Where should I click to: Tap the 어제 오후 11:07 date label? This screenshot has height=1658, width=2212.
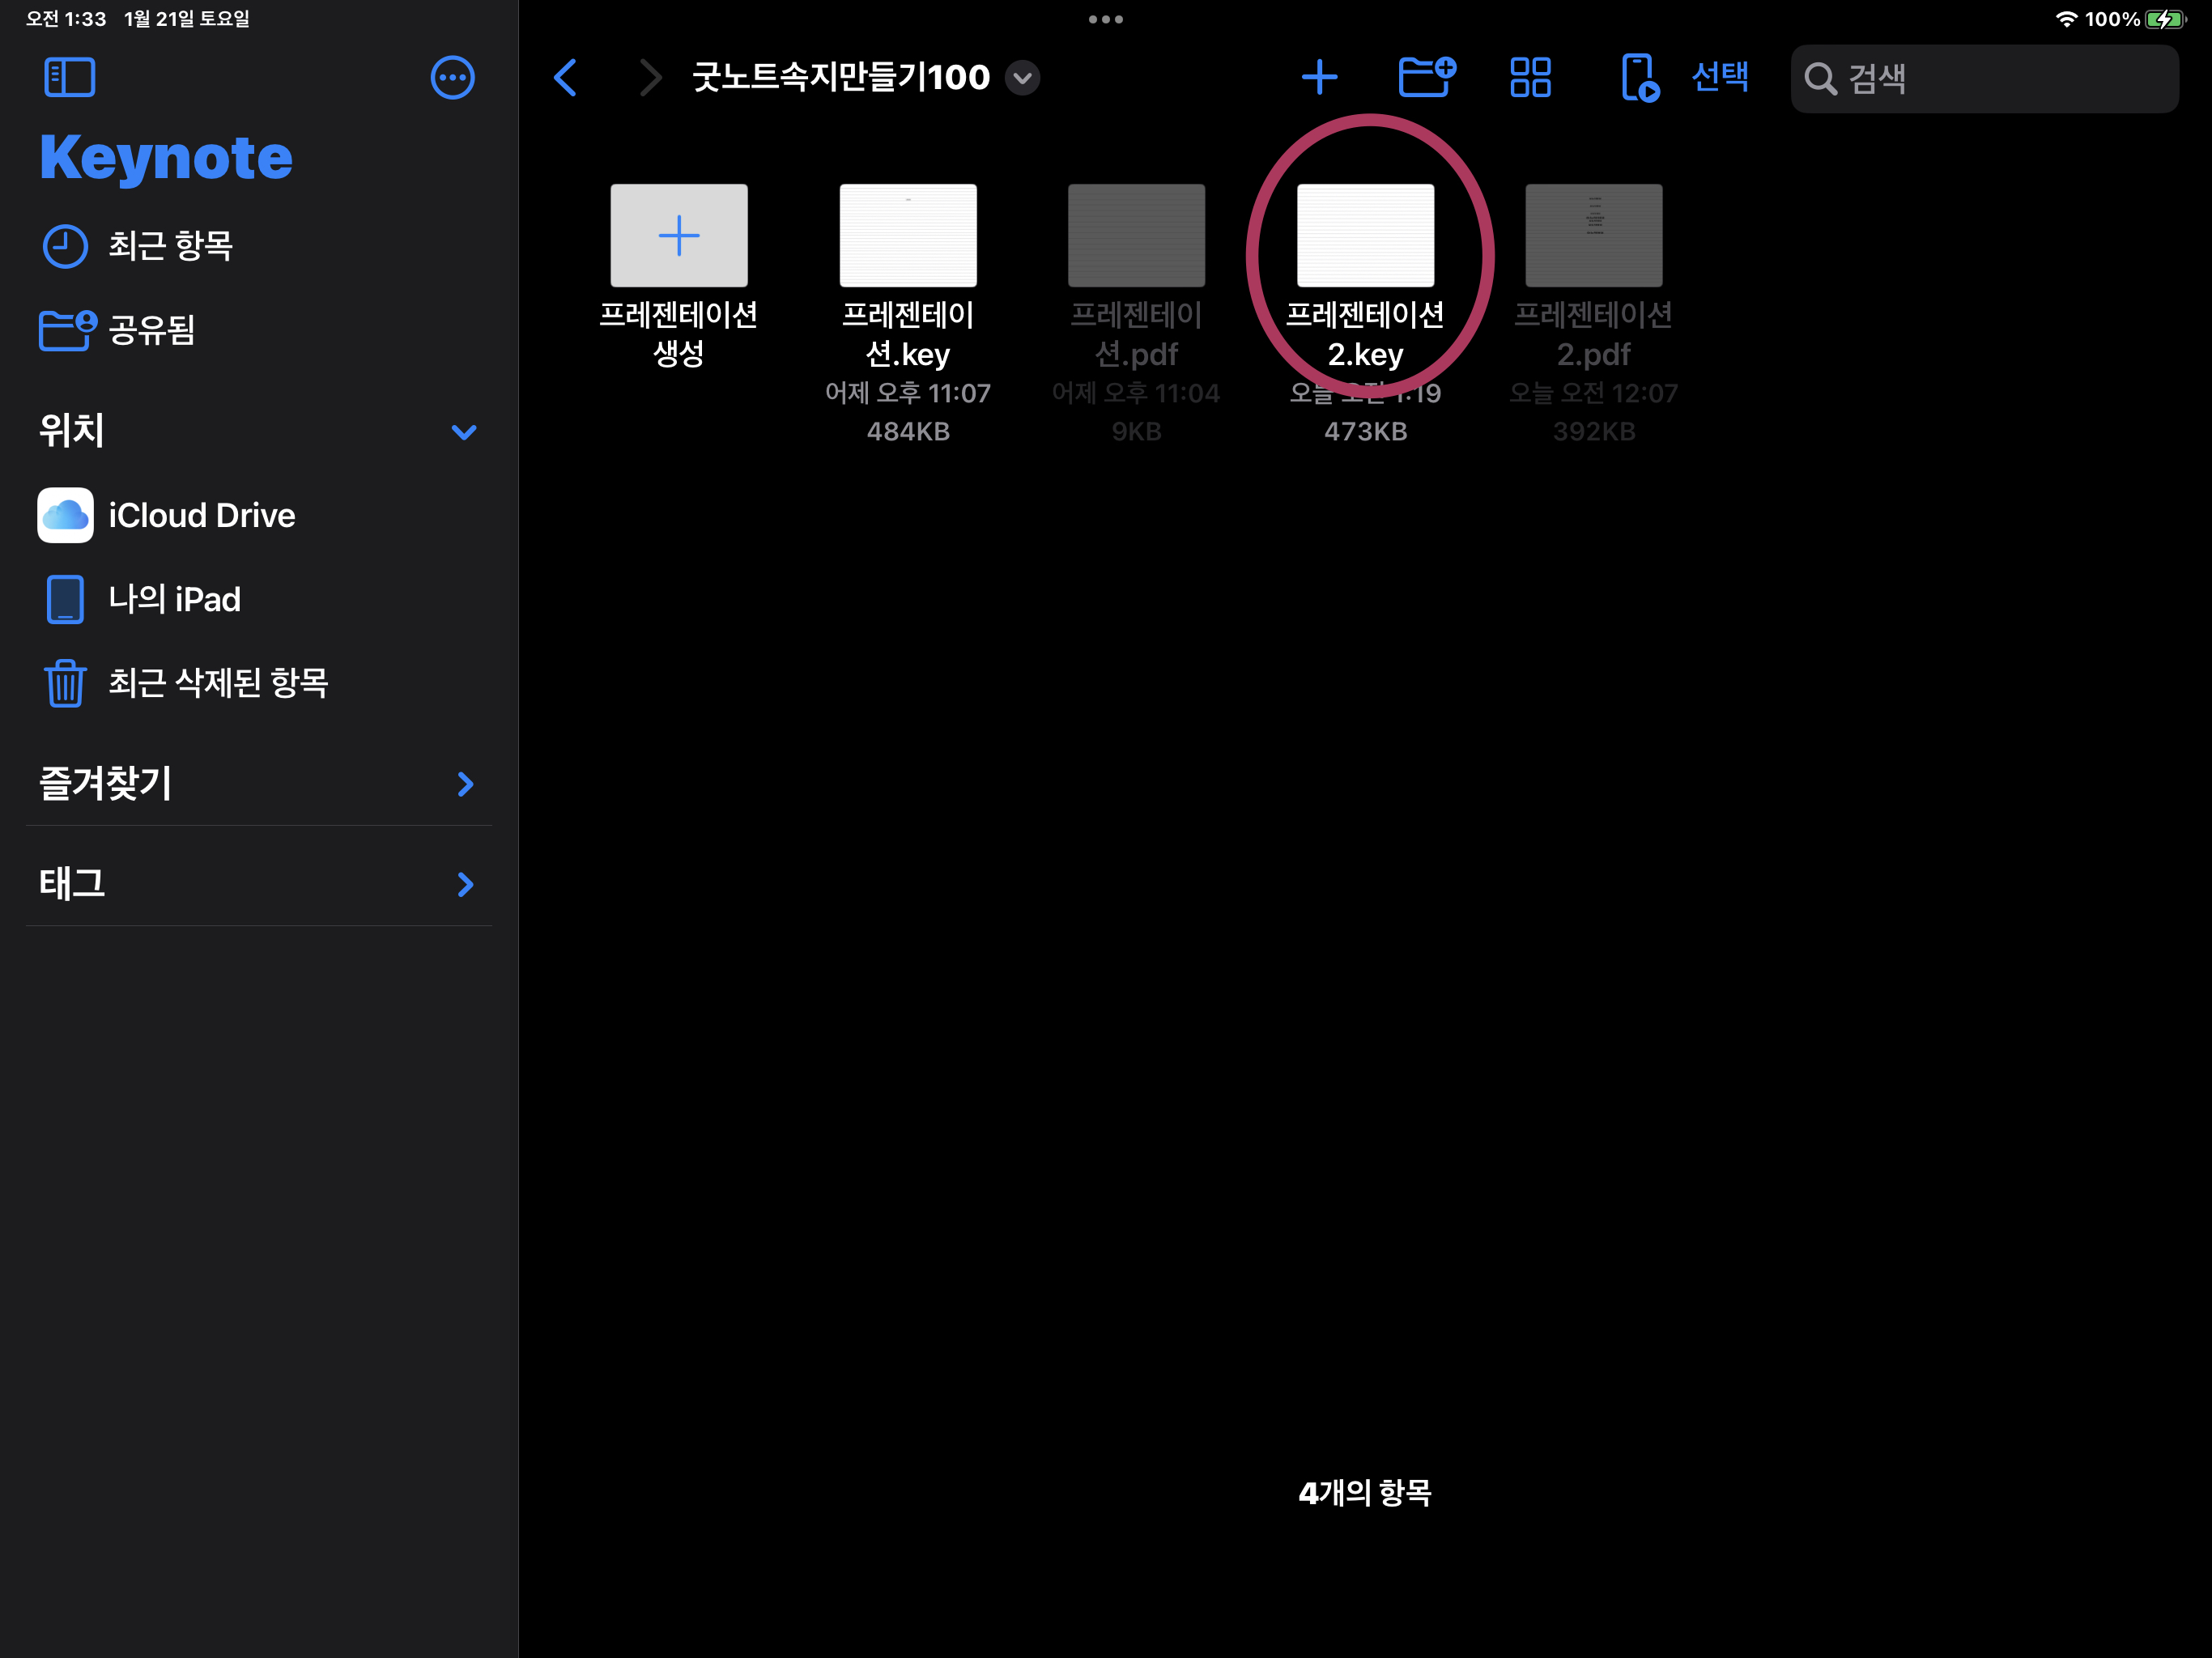[908, 393]
